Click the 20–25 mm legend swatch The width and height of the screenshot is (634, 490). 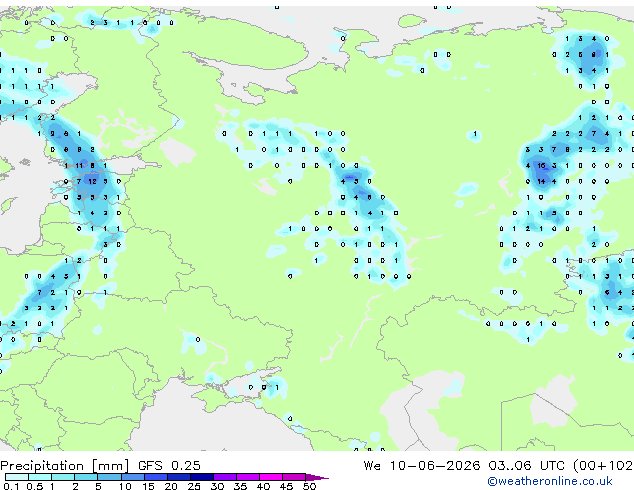click(178, 477)
